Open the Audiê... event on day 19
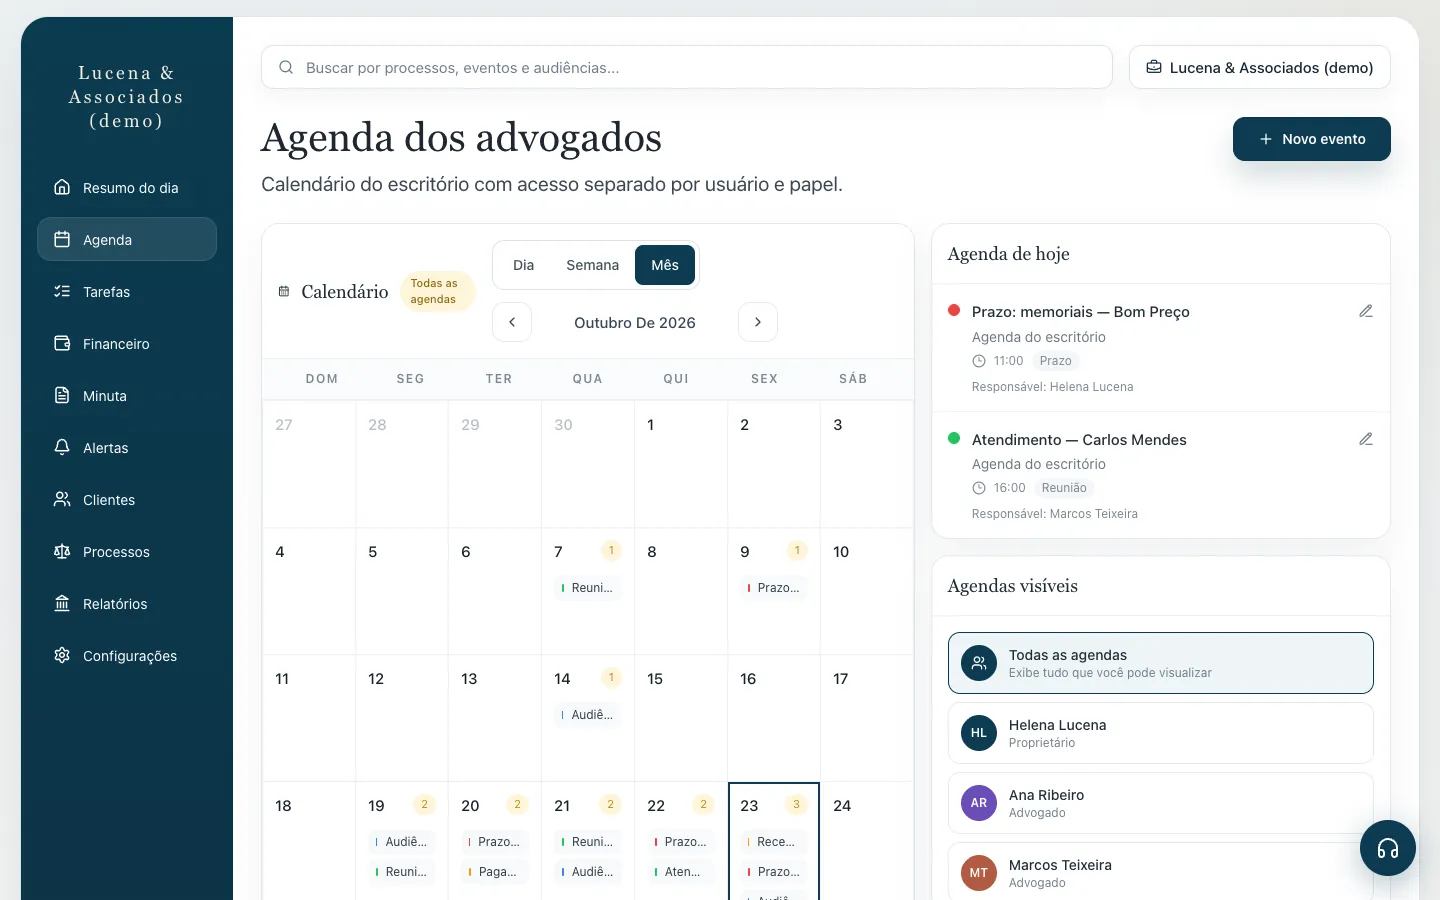The image size is (1440, 900). pyautogui.click(x=402, y=842)
